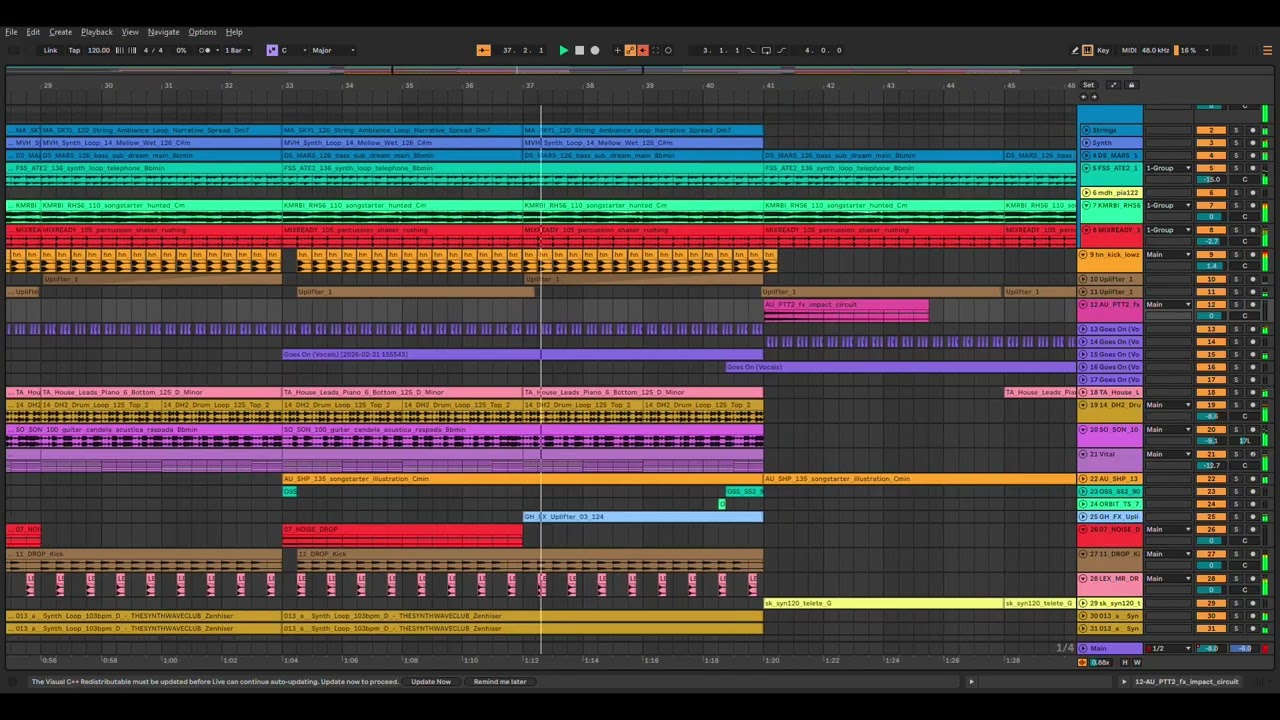The width and height of the screenshot is (1280, 720).
Task: Click Remind me later
Action: pos(500,682)
